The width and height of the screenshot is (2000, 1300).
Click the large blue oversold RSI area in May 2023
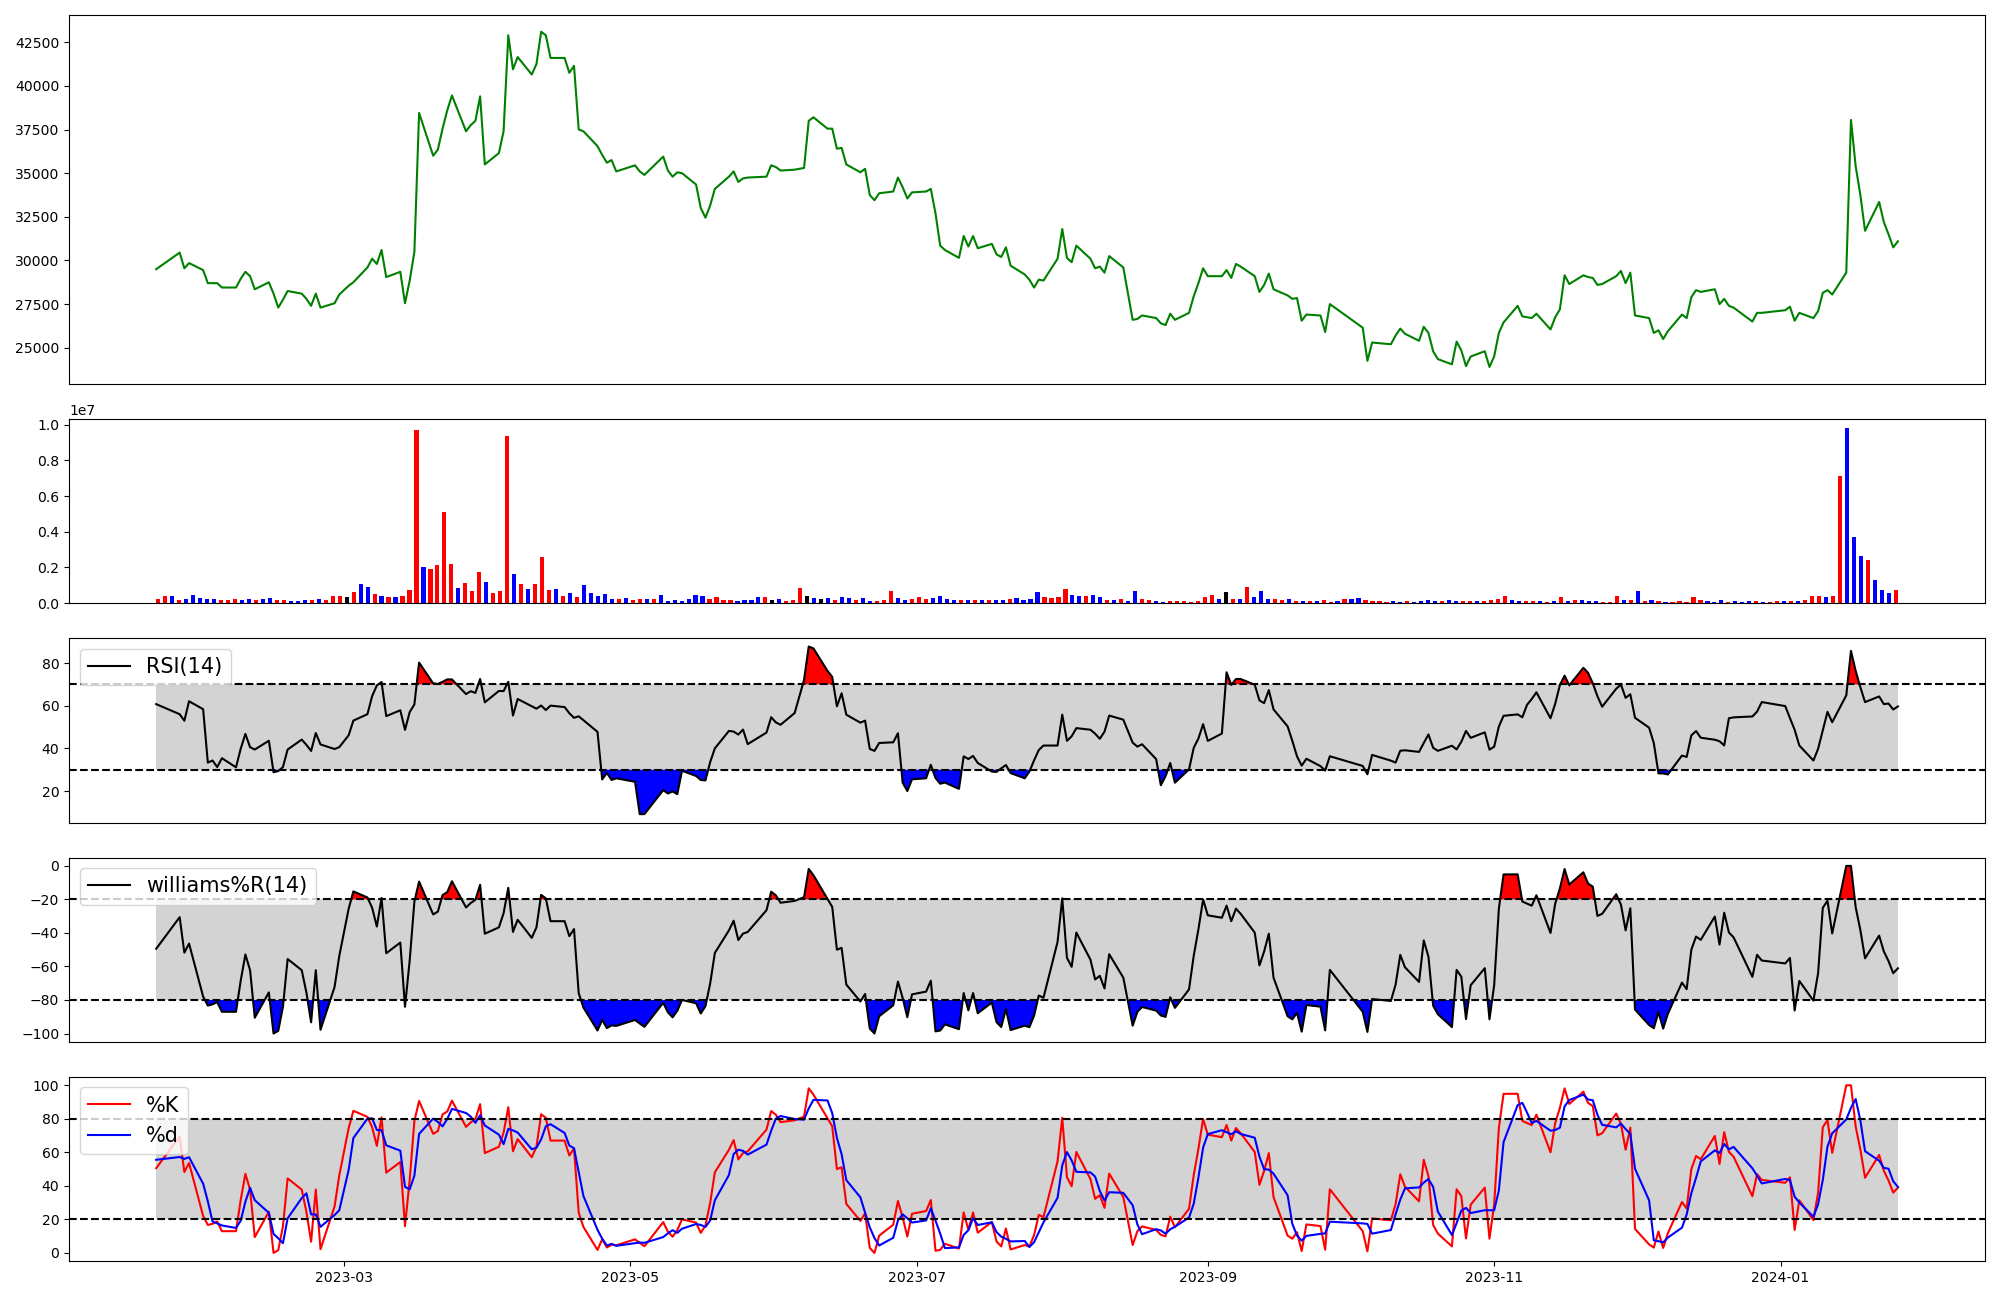click(650, 788)
